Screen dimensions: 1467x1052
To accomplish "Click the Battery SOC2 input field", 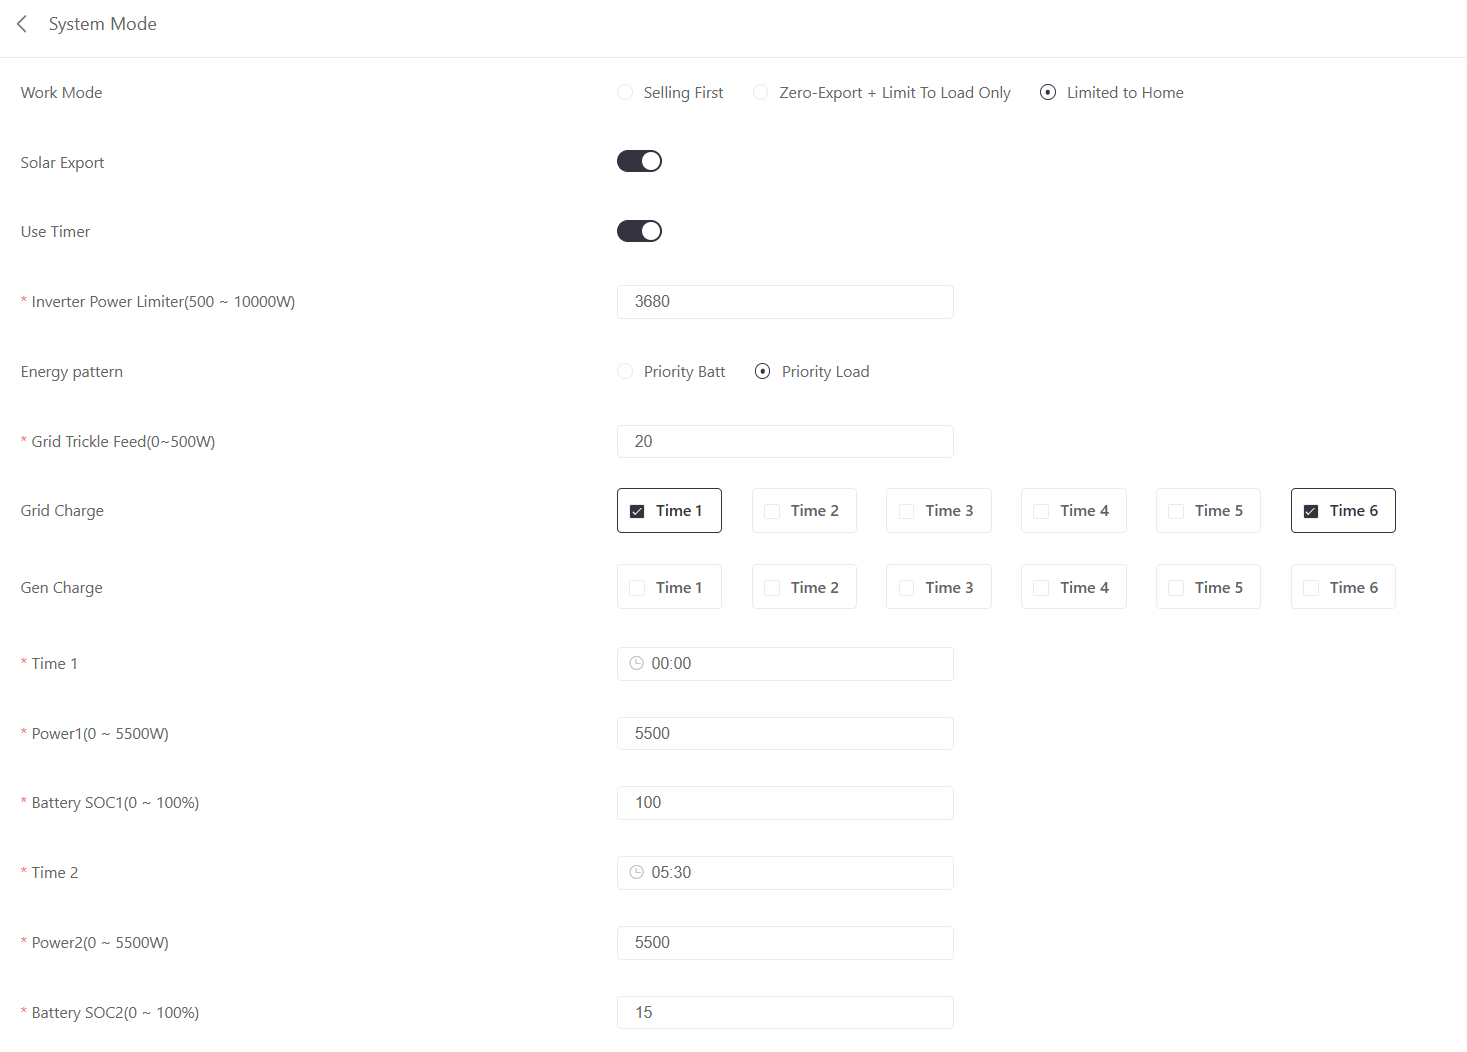I will [x=785, y=1012].
